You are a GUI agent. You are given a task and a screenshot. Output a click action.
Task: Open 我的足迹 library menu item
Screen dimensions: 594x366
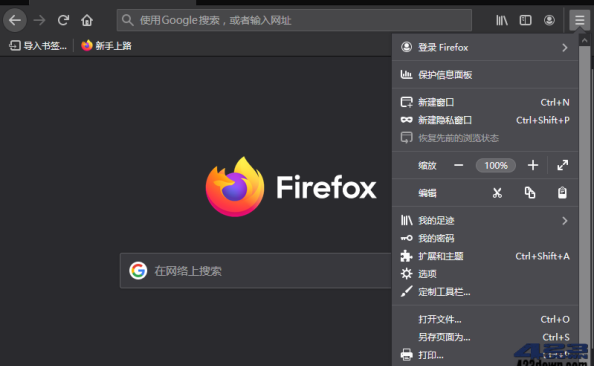[485, 221]
